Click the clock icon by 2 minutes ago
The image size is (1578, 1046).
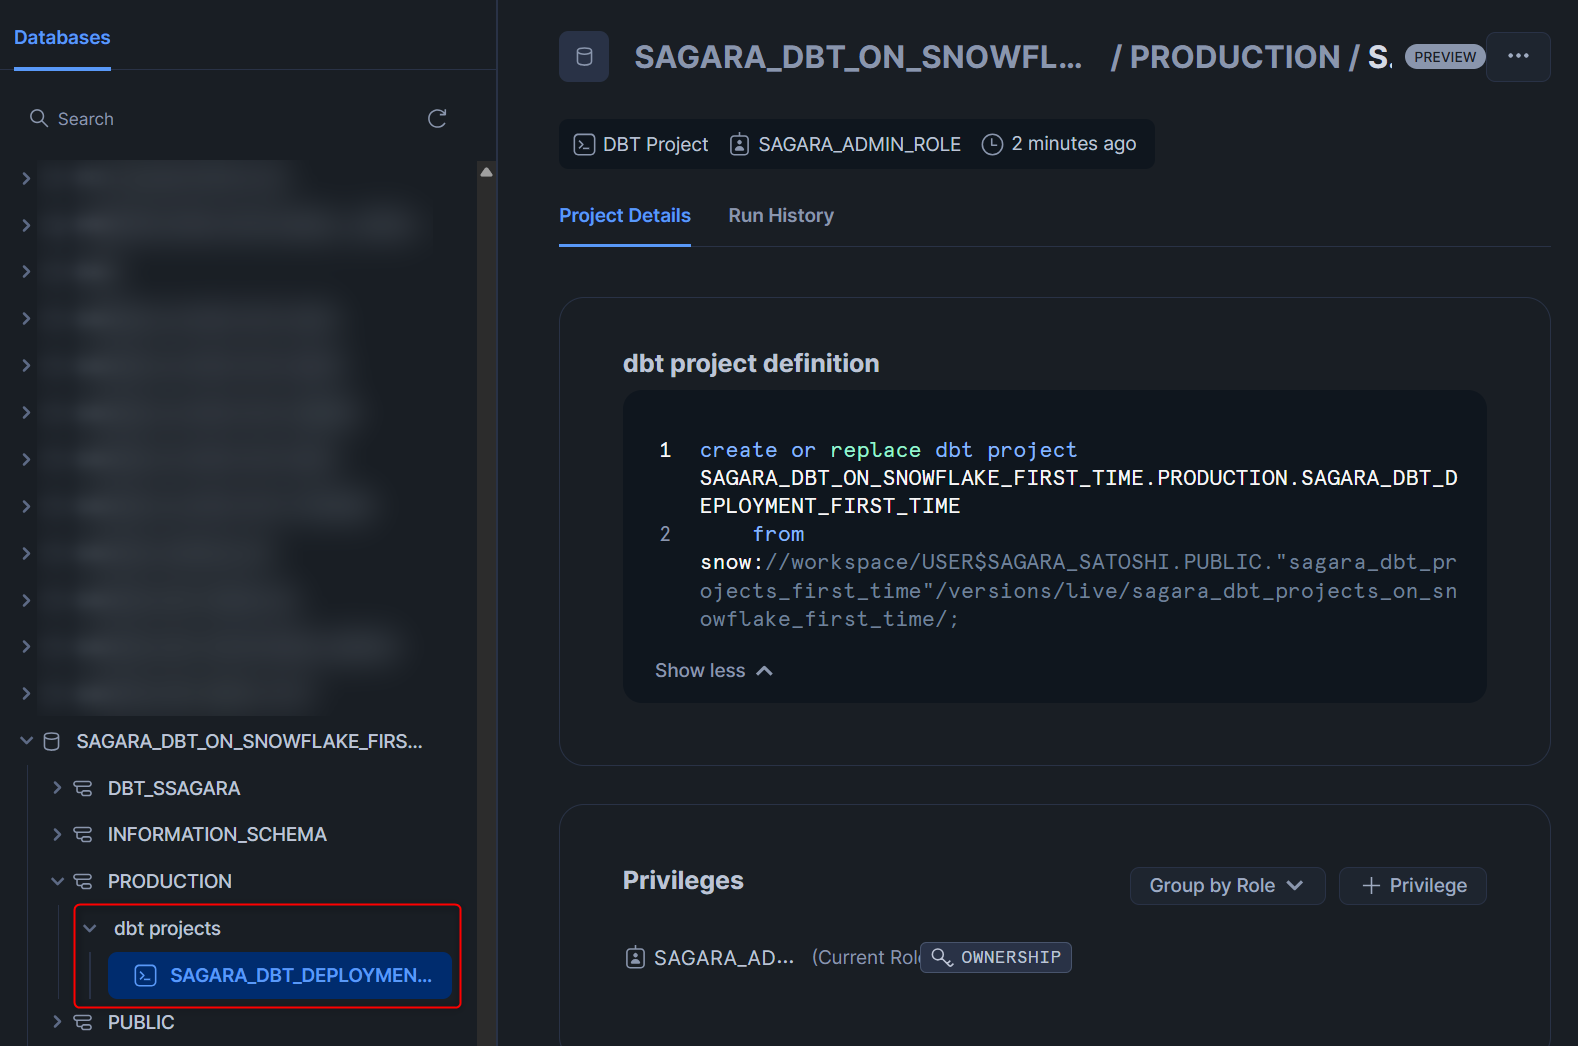(992, 145)
